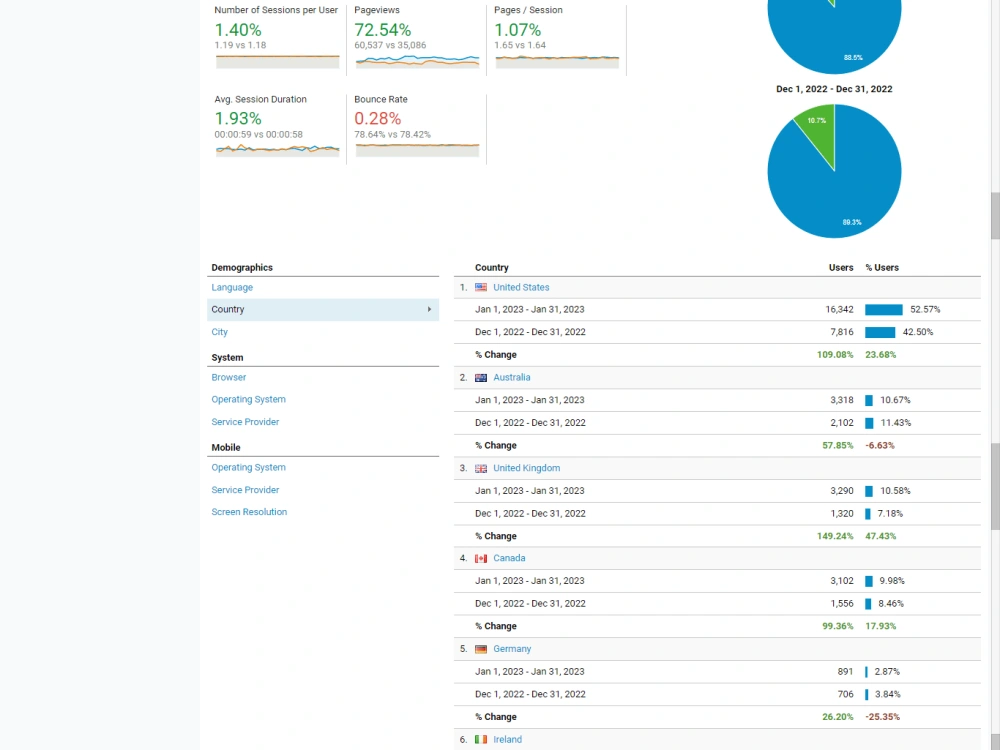1000x750 pixels.
Task: Select Service Provider under System
Action: [246, 422]
